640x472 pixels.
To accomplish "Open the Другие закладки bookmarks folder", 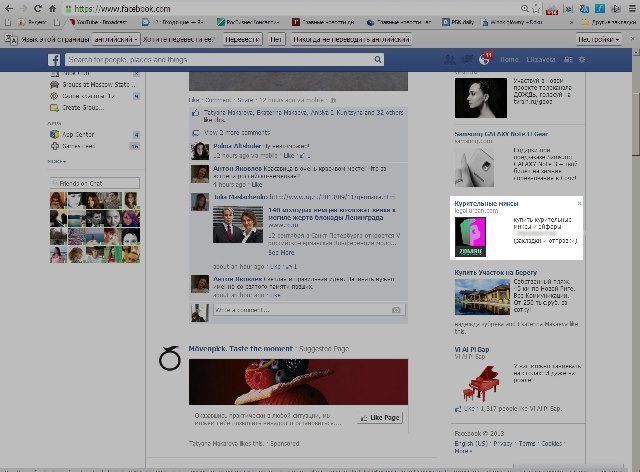I will click(609, 22).
